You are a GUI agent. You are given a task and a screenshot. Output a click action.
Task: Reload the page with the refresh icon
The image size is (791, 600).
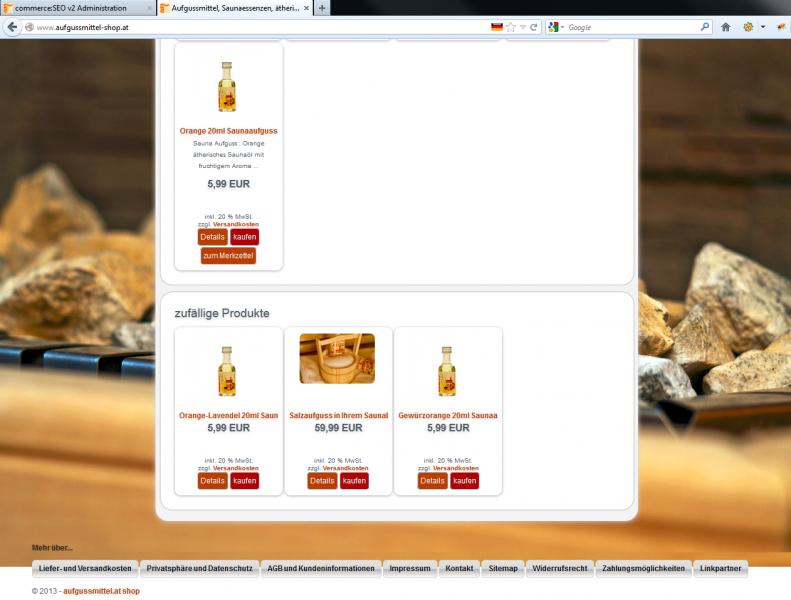[534, 27]
